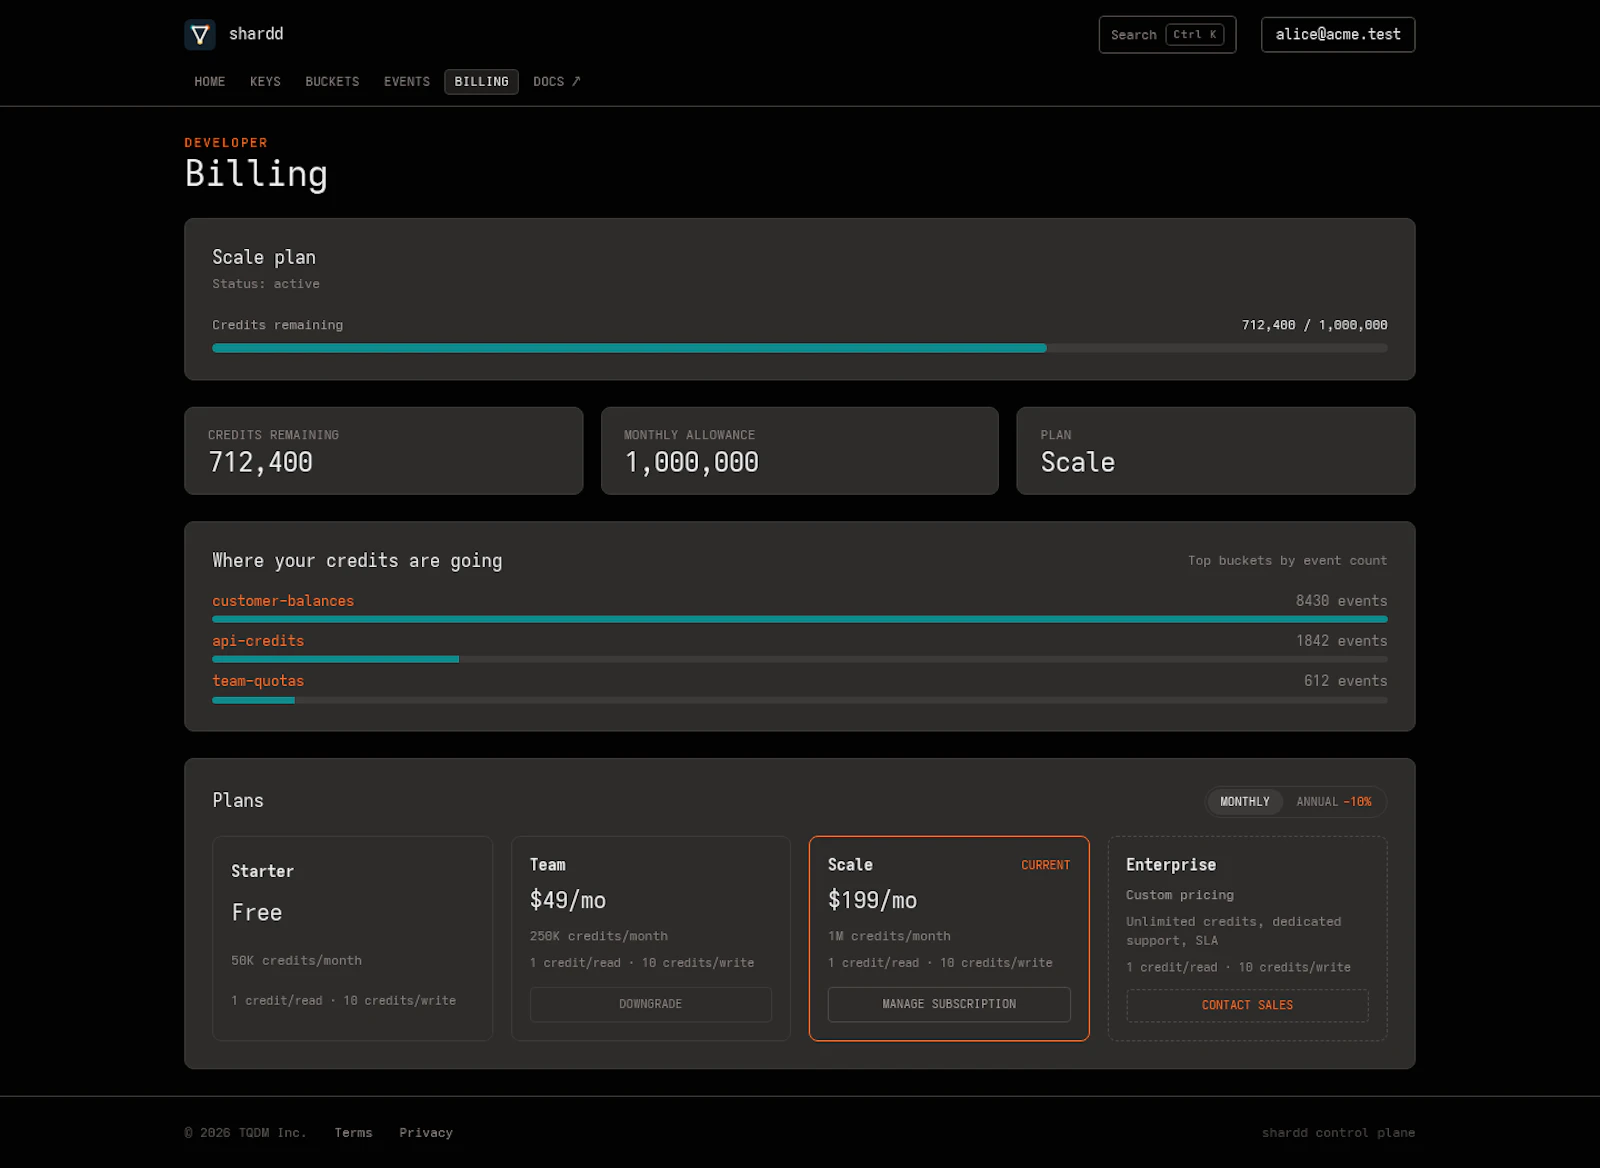Open the api-credits bucket link
Image resolution: width=1600 pixels, height=1168 pixels.
click(258, 641)
